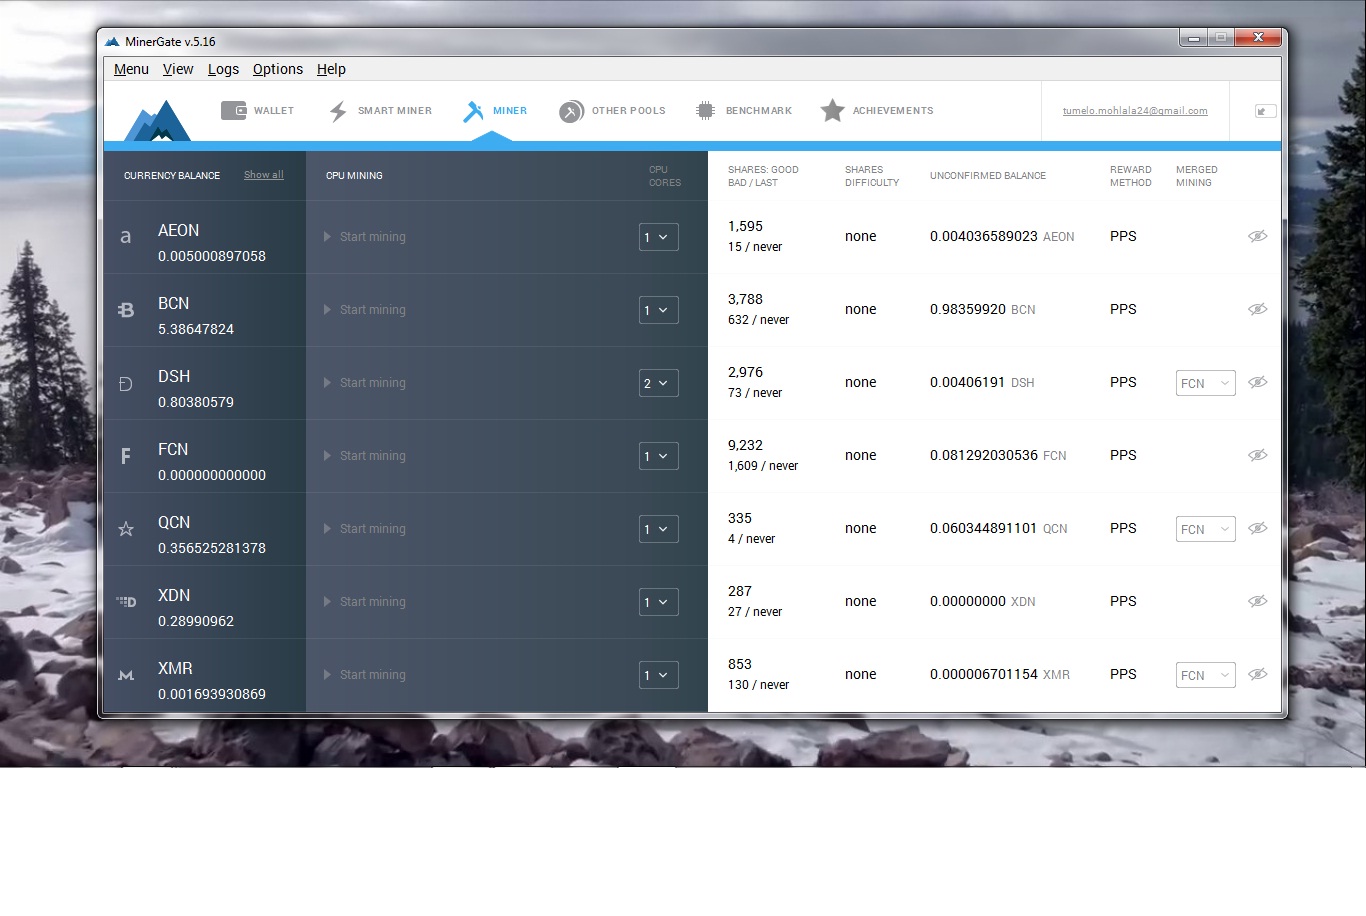Click the Benchmark chip icon

tap(705, 111)
